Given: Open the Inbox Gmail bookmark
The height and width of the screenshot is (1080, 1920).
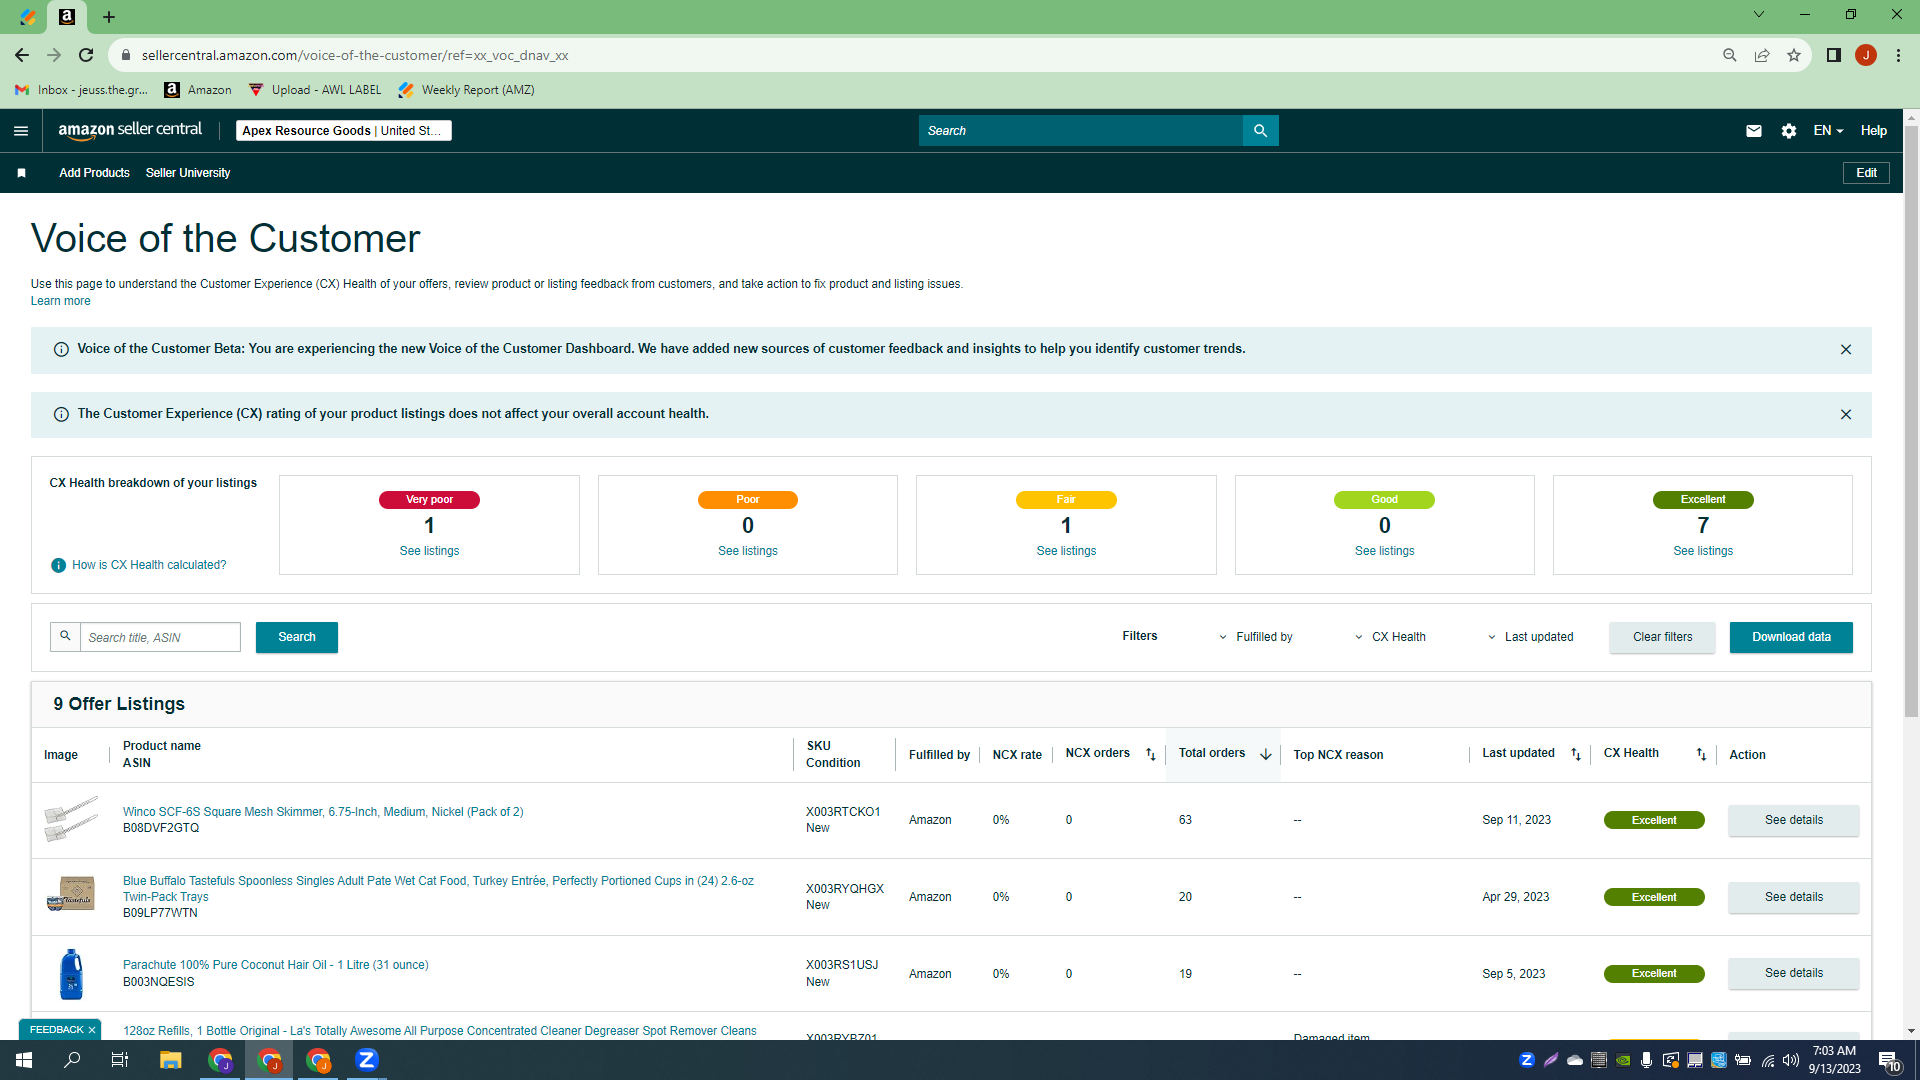Looking at the screenshot, I should (x=82, y=90).
